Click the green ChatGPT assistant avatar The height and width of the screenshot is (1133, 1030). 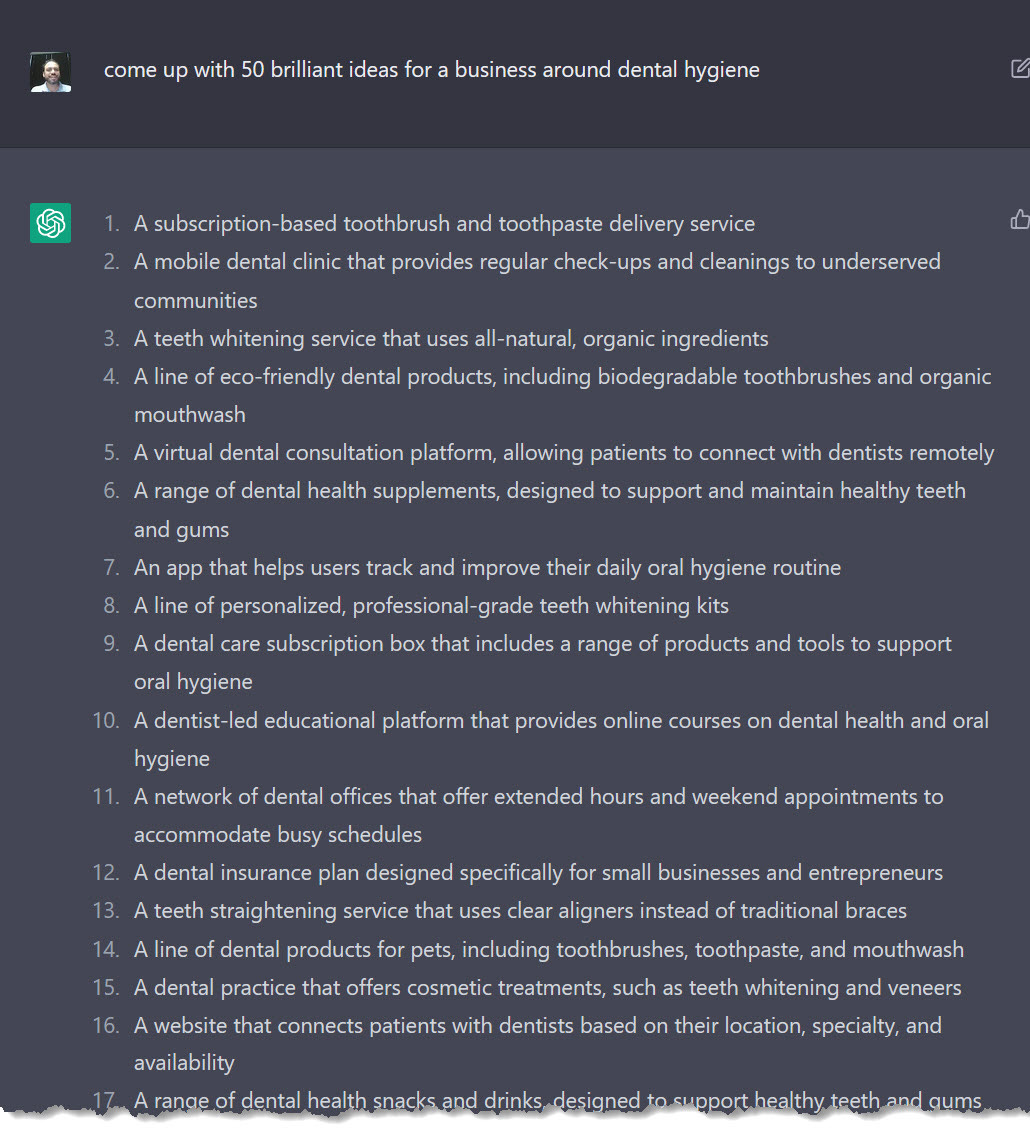[x=50, y=223]
